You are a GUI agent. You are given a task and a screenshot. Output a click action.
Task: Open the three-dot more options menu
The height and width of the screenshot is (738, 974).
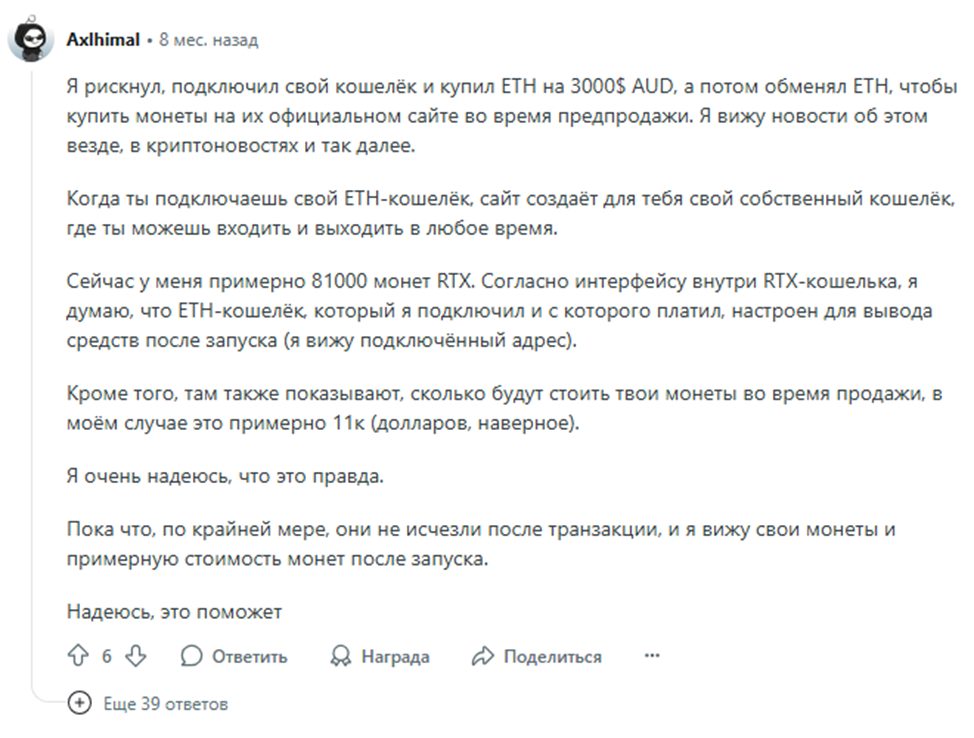652,656
